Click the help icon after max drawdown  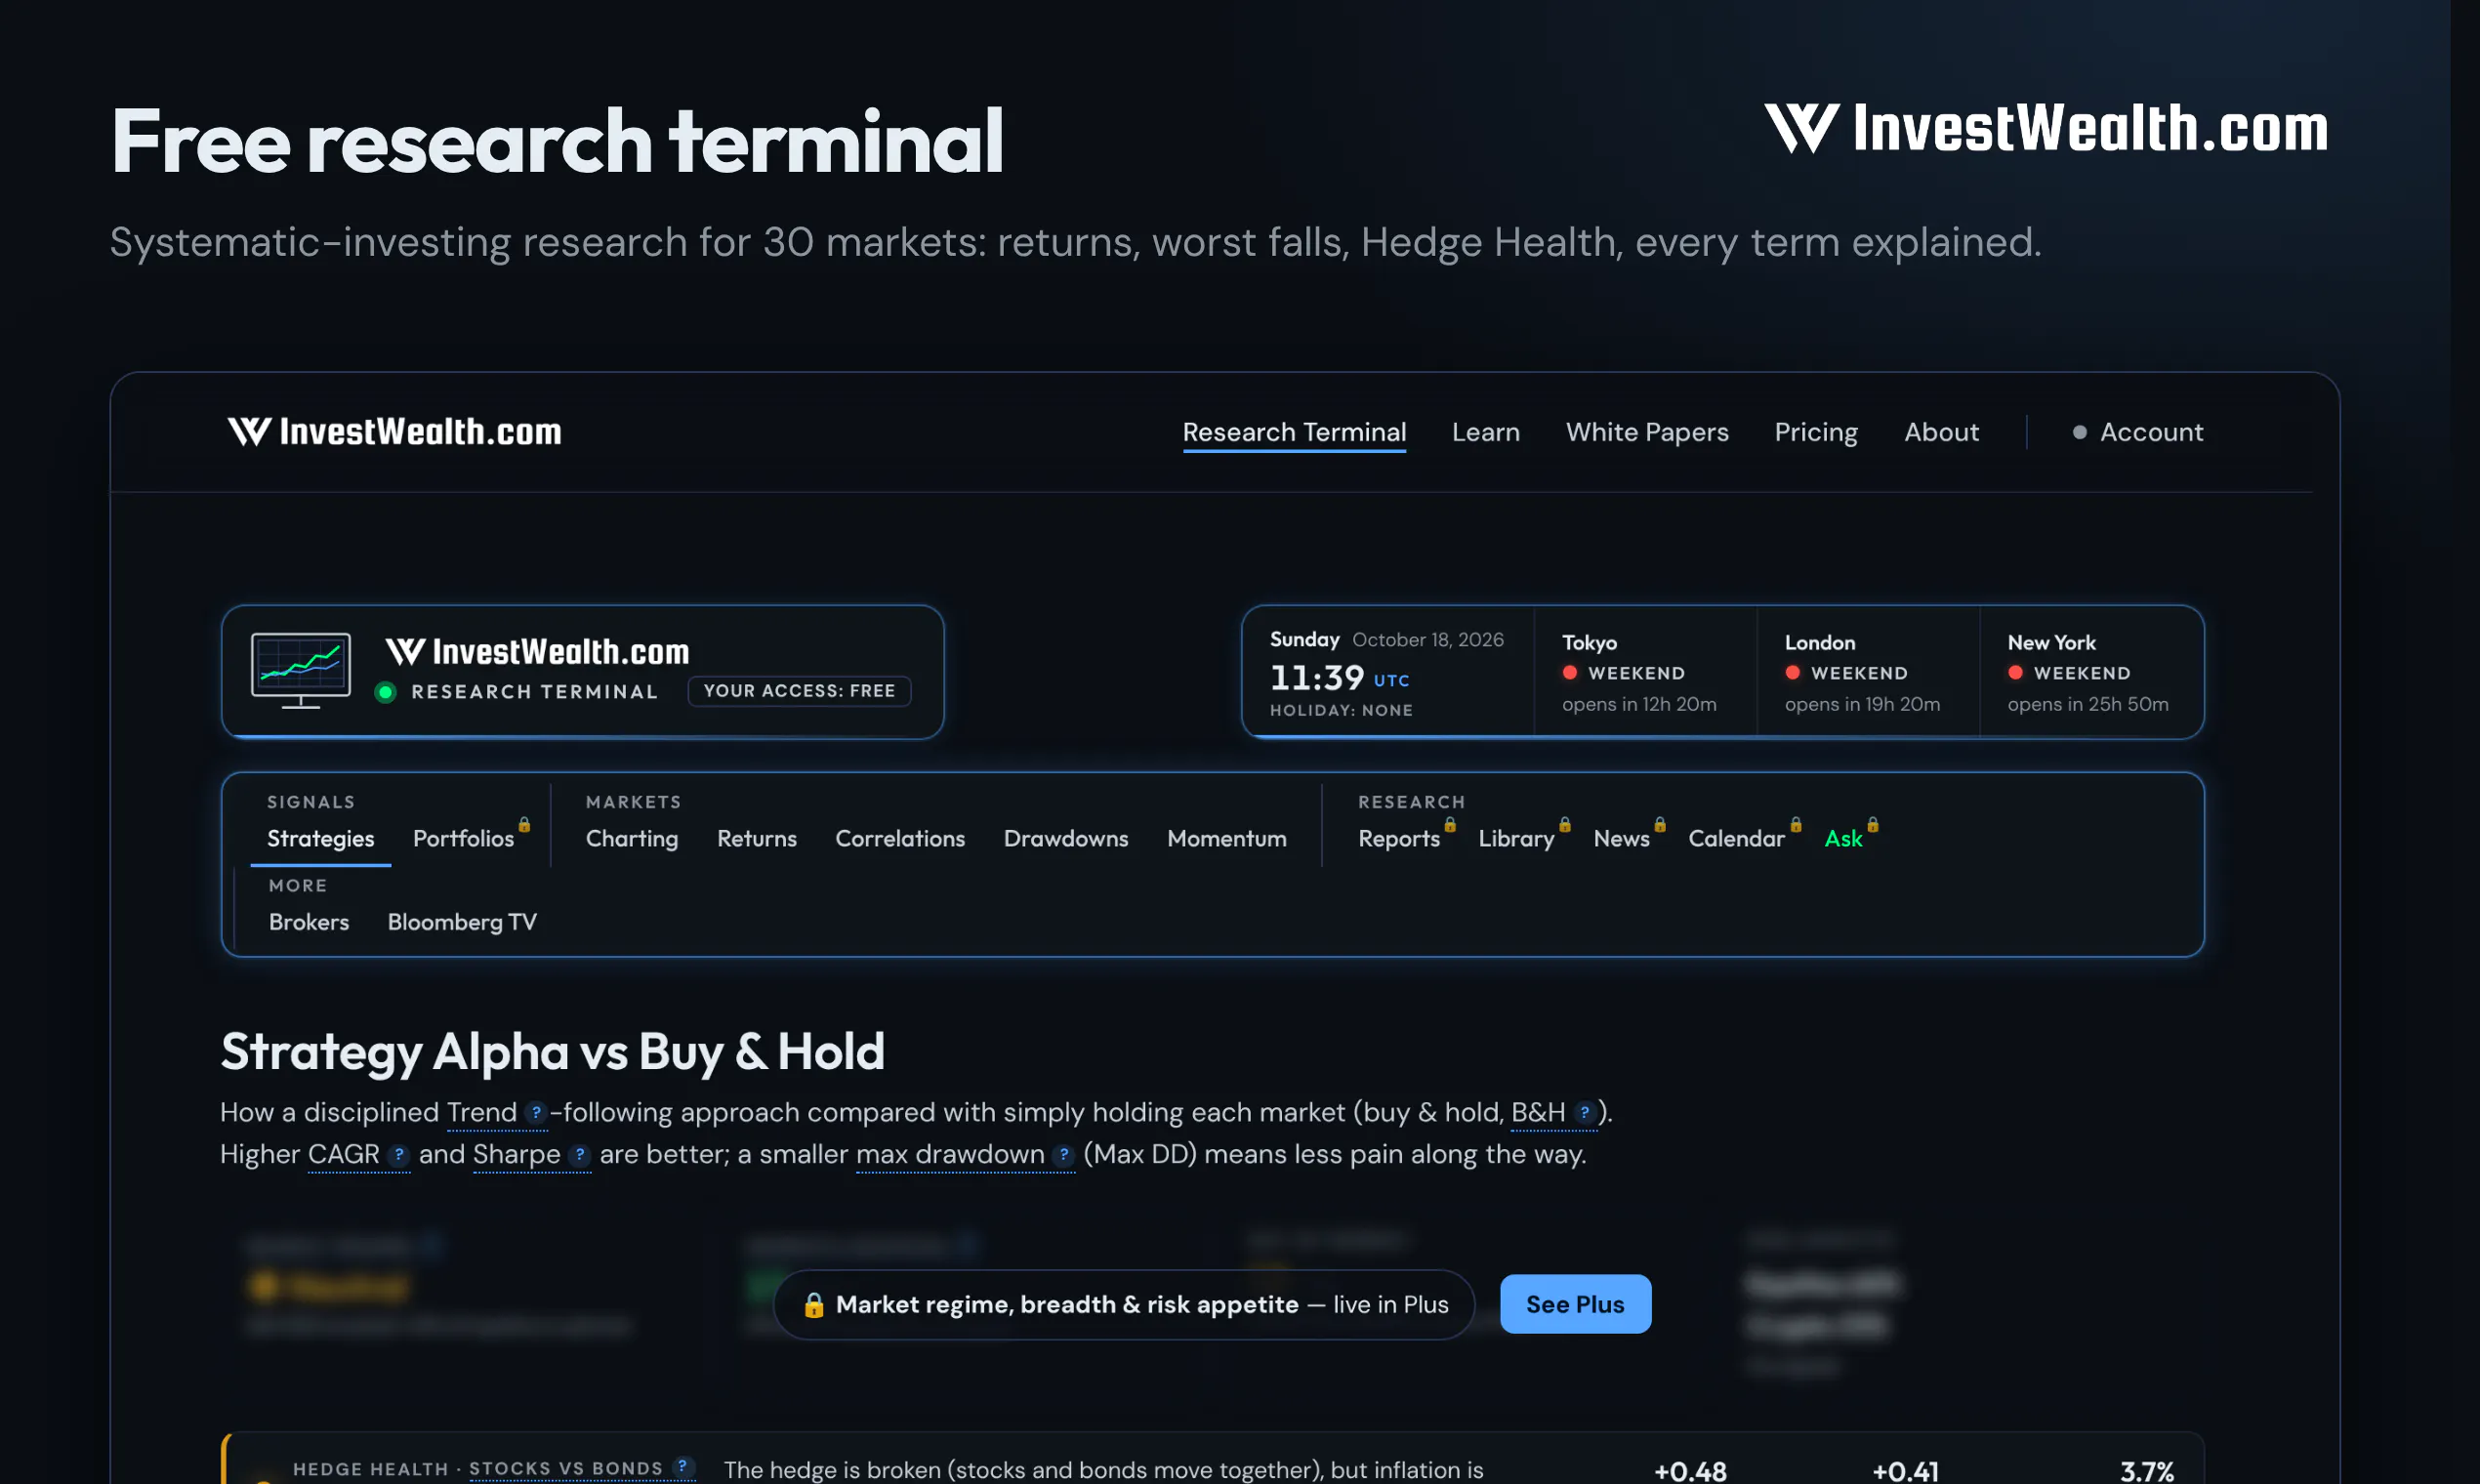[x=1064, y=1154]
